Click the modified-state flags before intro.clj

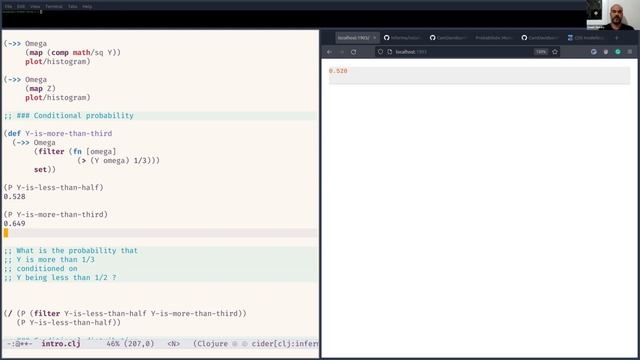(19, 344)
